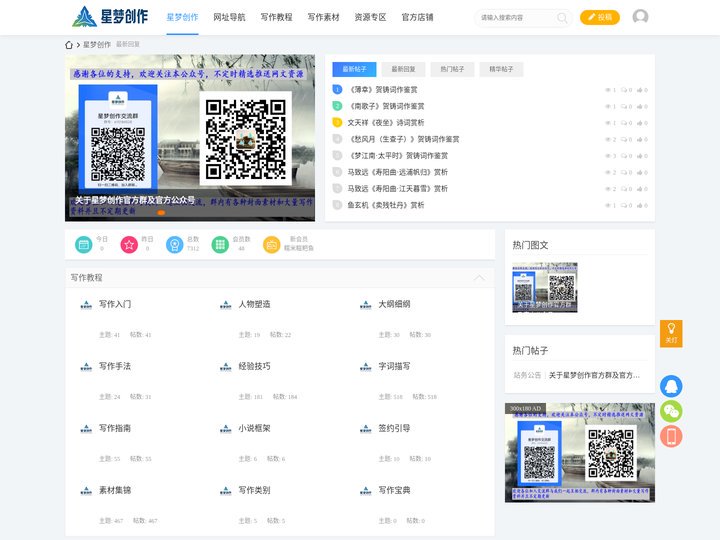
Task: Open post 《愁风月（生查子）》贺铸词作鉴赏
Action: click(403, 139)
